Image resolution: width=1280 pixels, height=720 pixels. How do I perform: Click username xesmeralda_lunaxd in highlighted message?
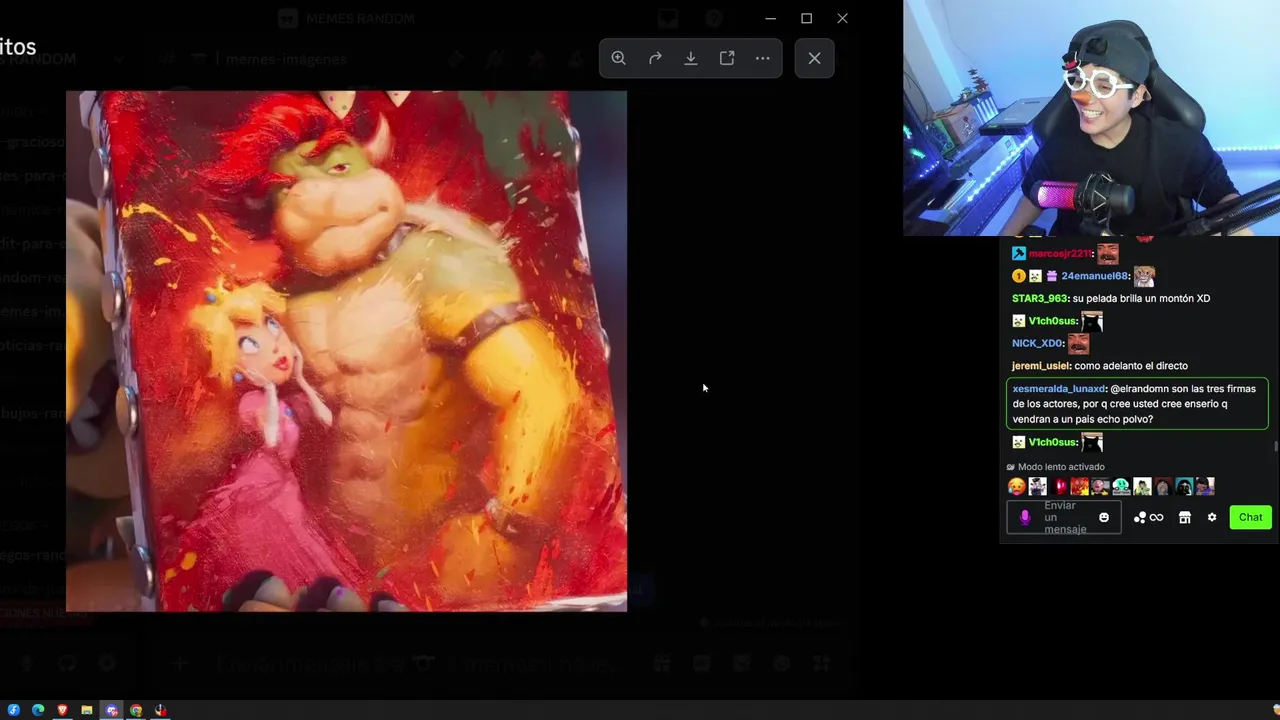pyautogui.click(x=1059, y=389)
